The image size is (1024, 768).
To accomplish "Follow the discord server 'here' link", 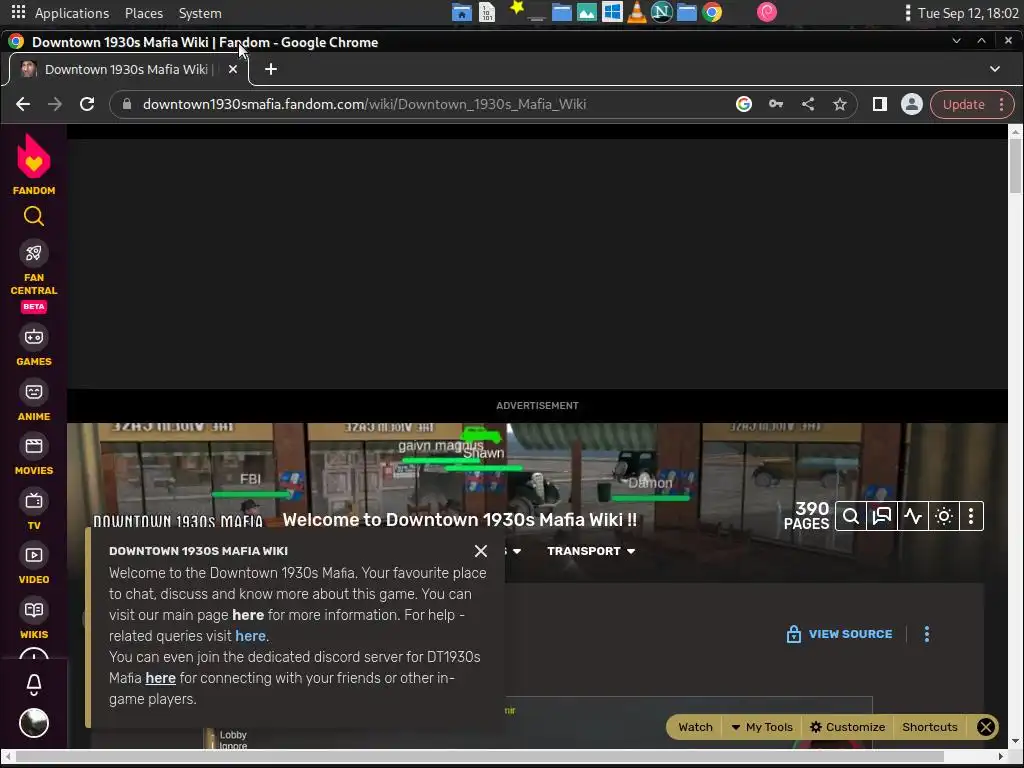I will click(160, 678).
